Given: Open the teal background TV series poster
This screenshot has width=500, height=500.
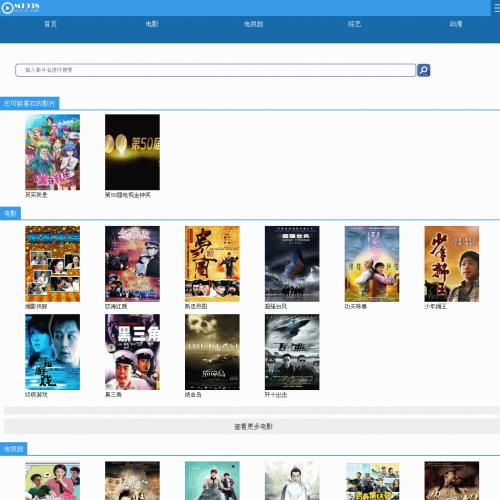Looking at the screenshot, I should click(x=212, y=481).
